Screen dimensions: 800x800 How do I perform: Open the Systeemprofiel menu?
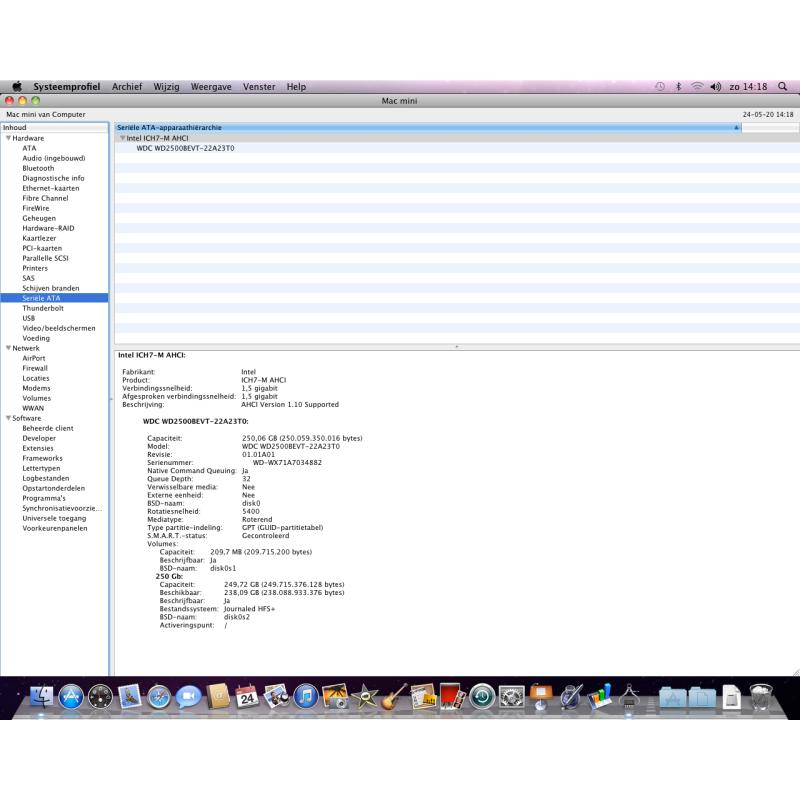tap(66, 87)
